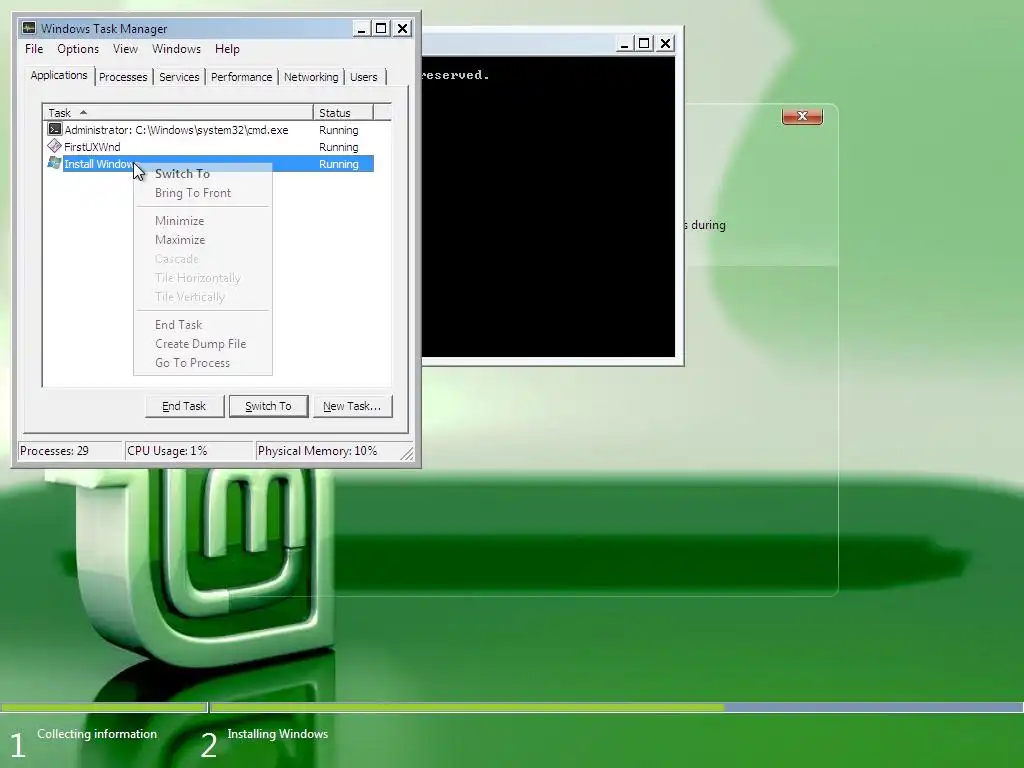Choose Go To Process in context menu
The width and height of the screenshot is (1024, 768).
tap(202, 362)
